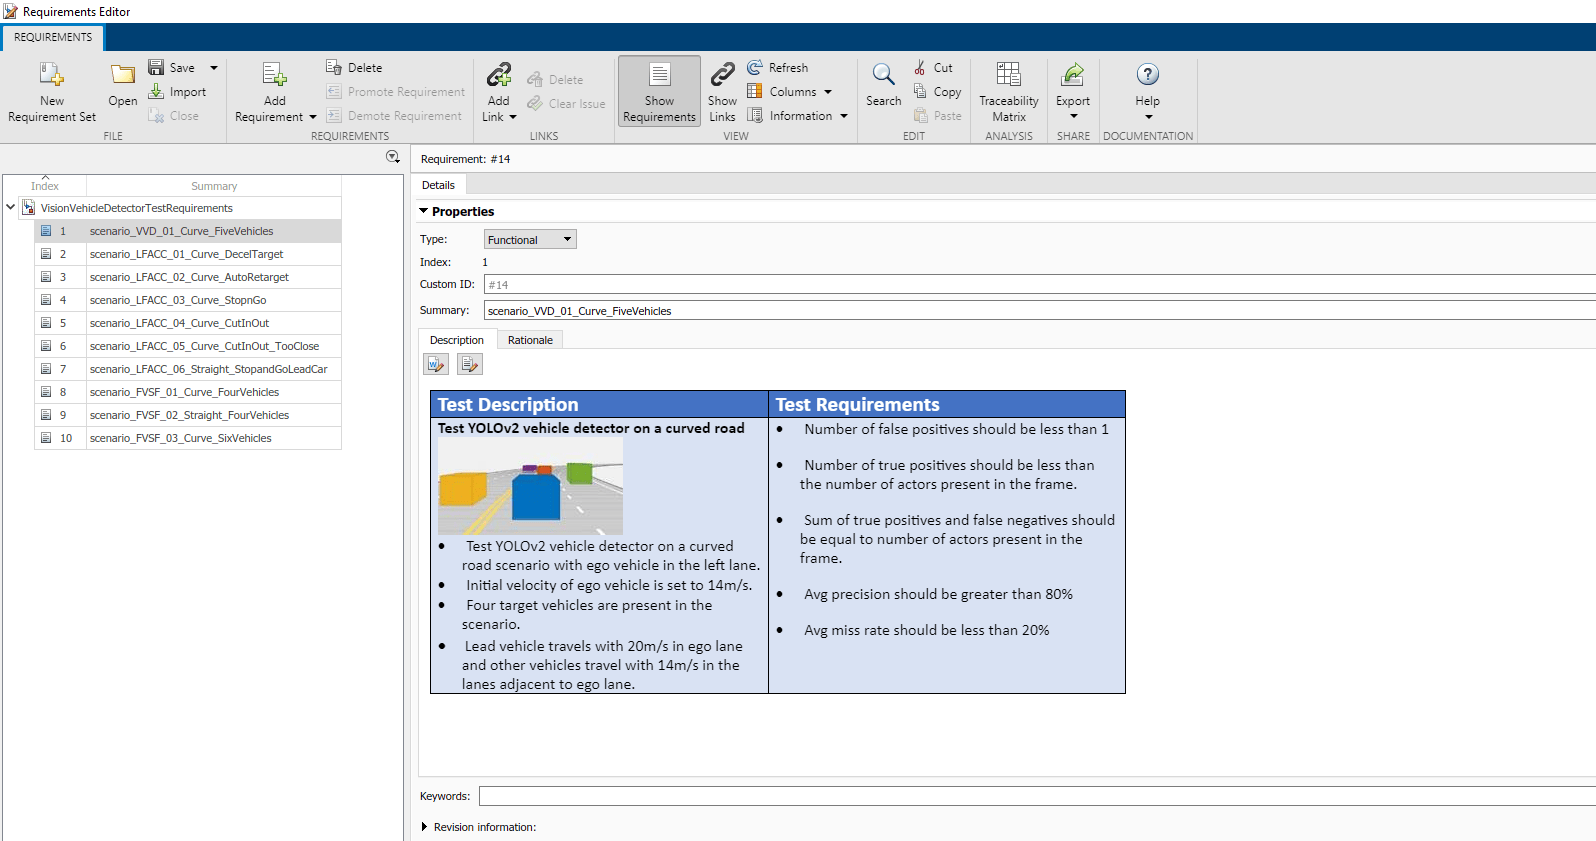1596x841 pixels.
Task: Click the Refresh view icon
Action: tap(755, 67)
